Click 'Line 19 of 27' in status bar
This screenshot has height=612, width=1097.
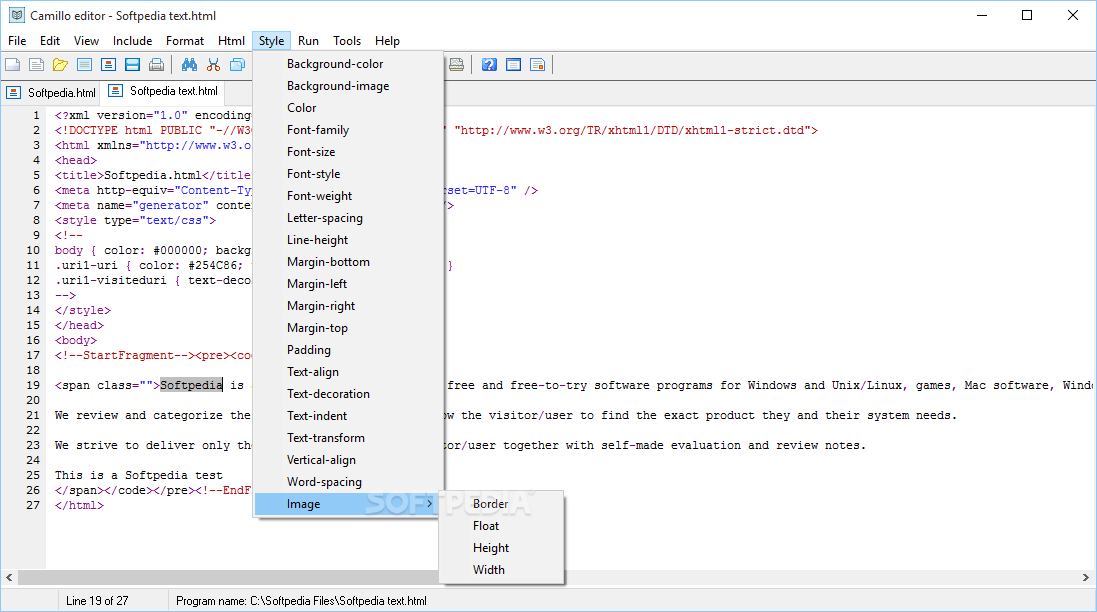click(97, 601)
